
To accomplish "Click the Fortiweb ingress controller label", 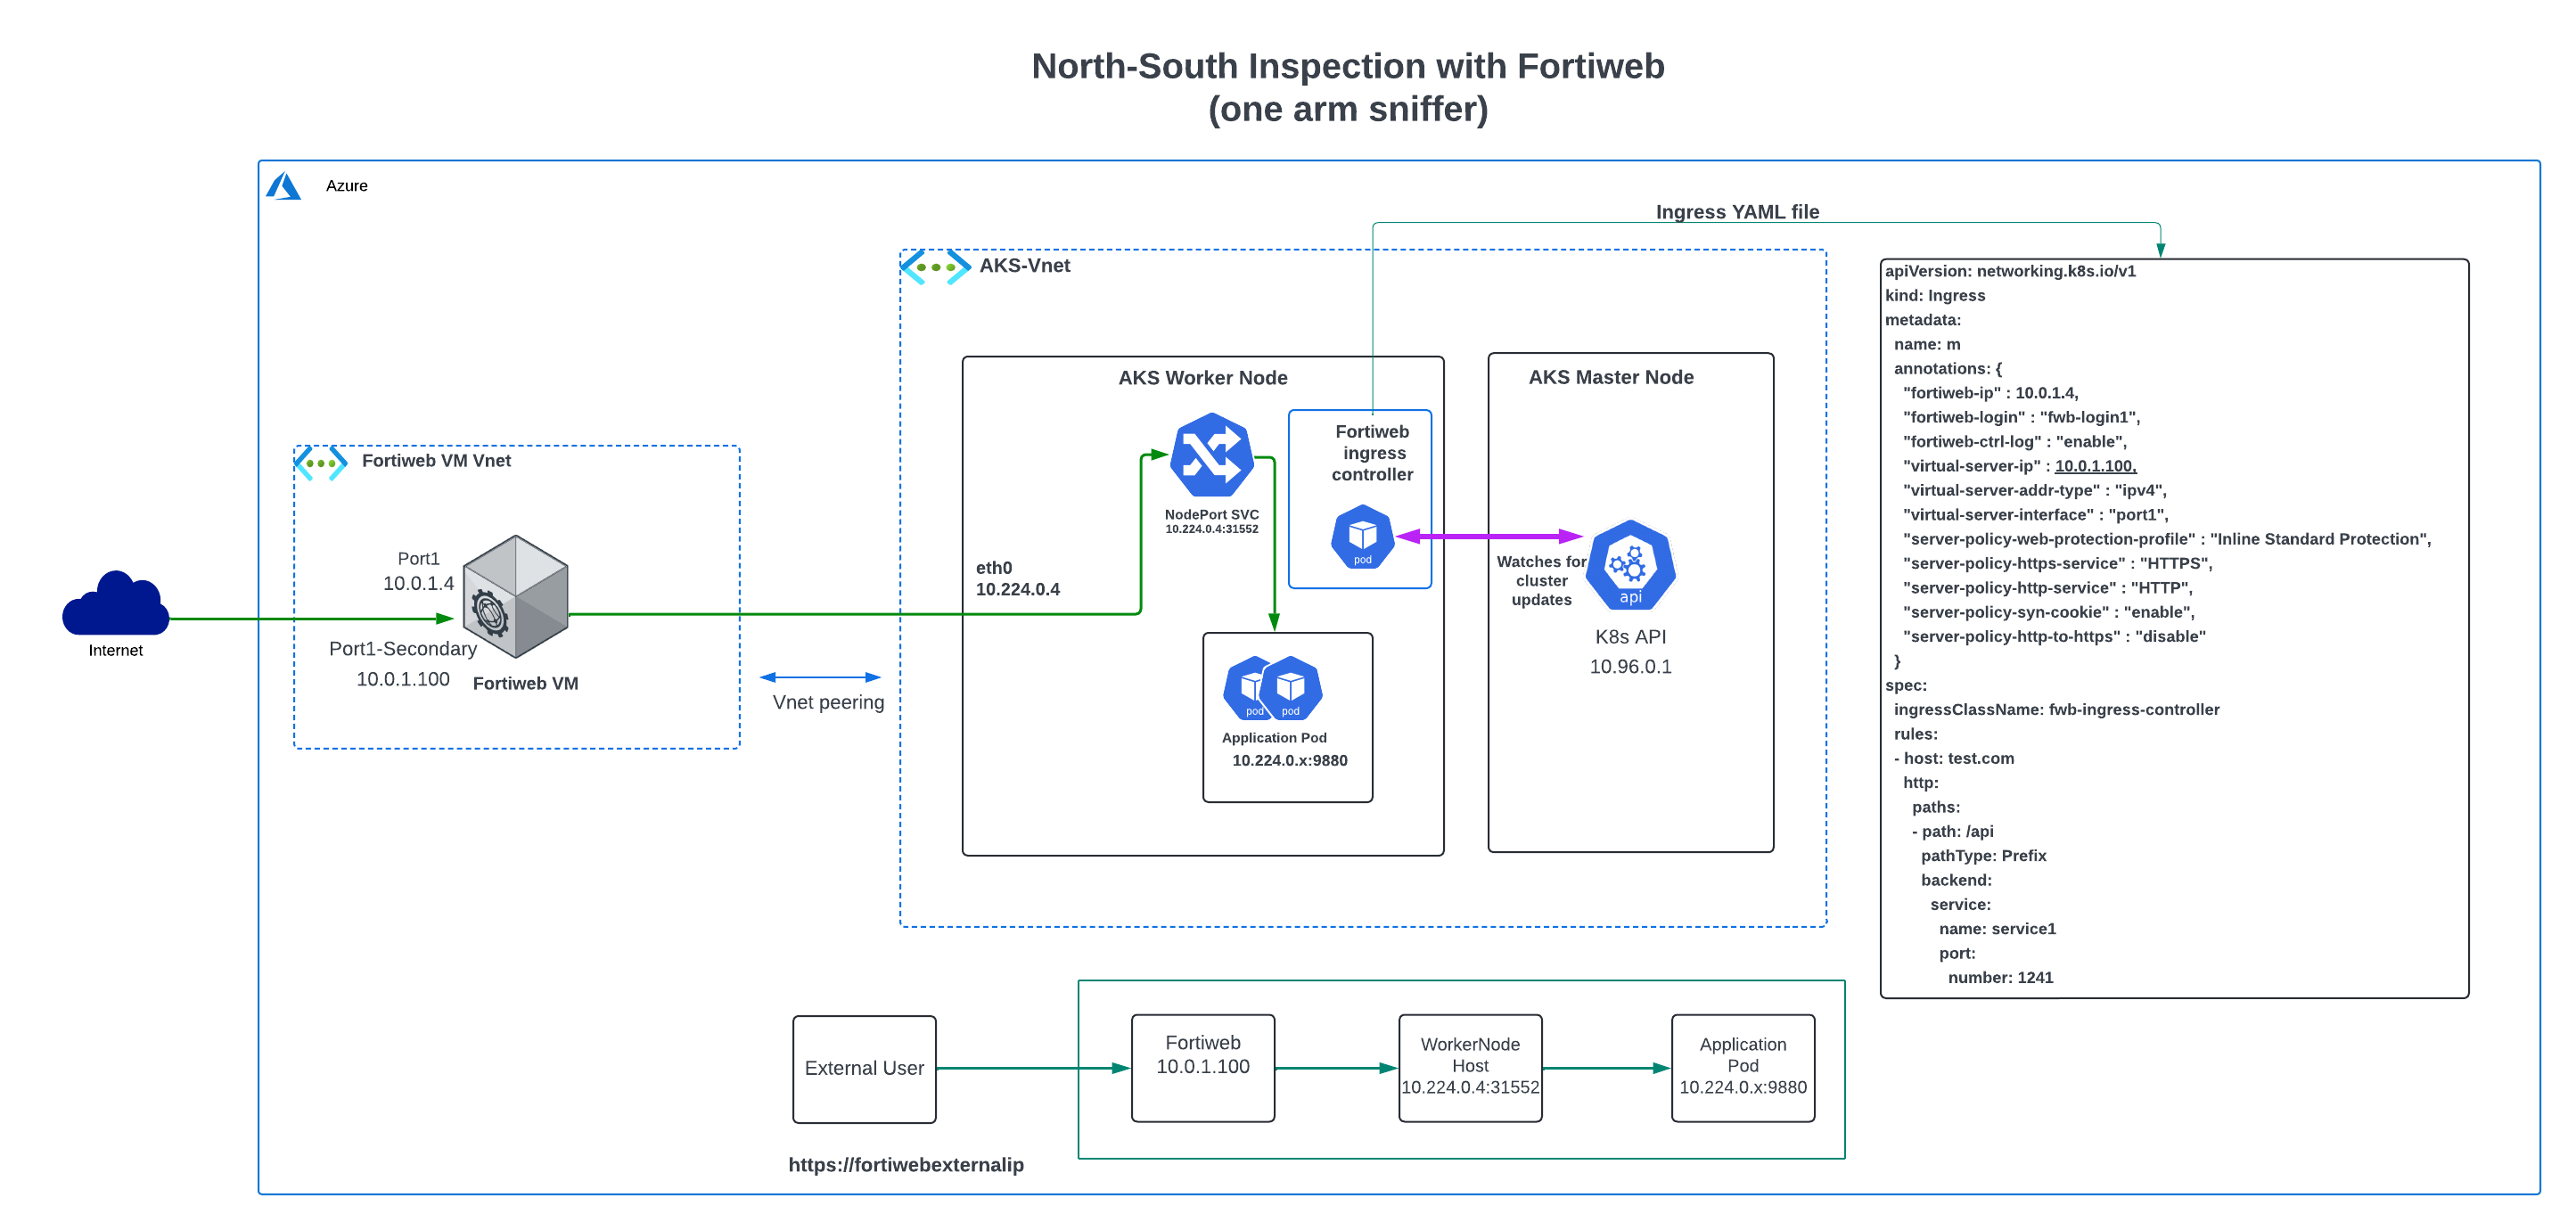I will tap(1372, 453).
